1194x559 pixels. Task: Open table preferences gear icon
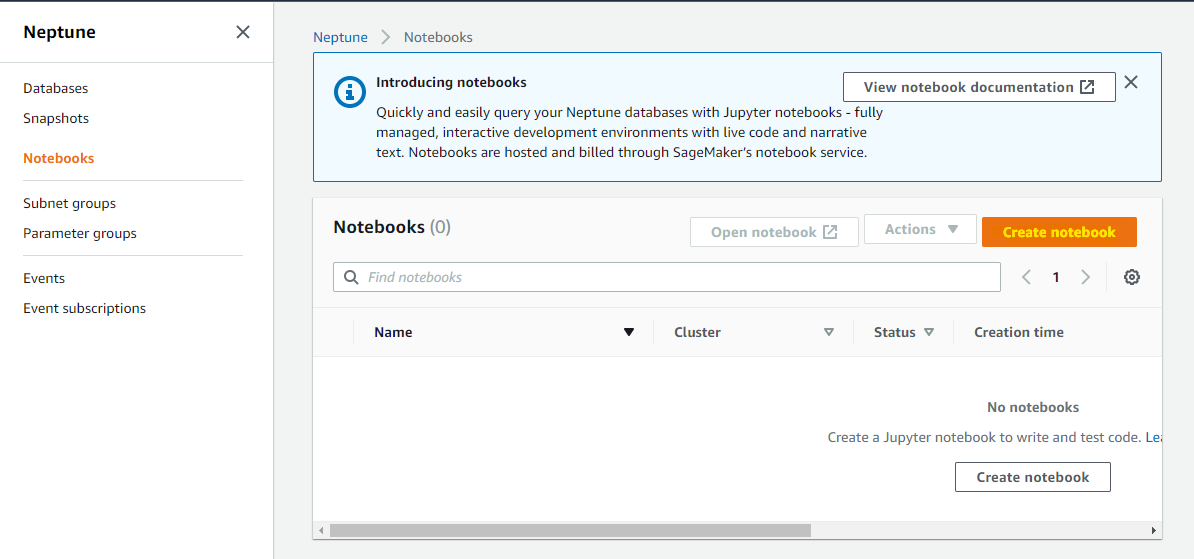click(1132, 277)
